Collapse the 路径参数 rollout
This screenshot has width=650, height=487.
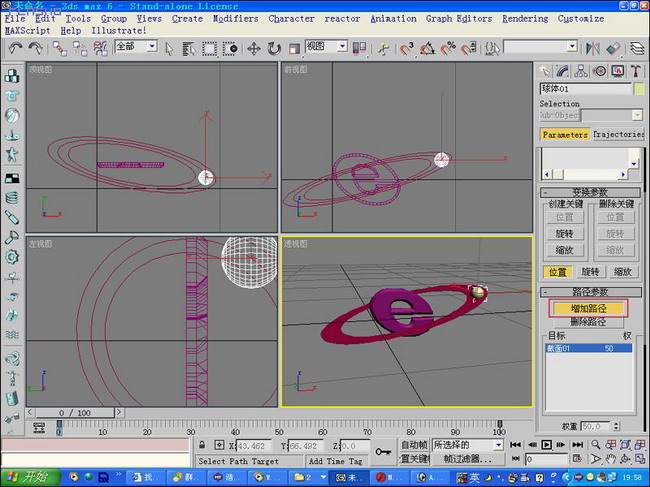590,292
